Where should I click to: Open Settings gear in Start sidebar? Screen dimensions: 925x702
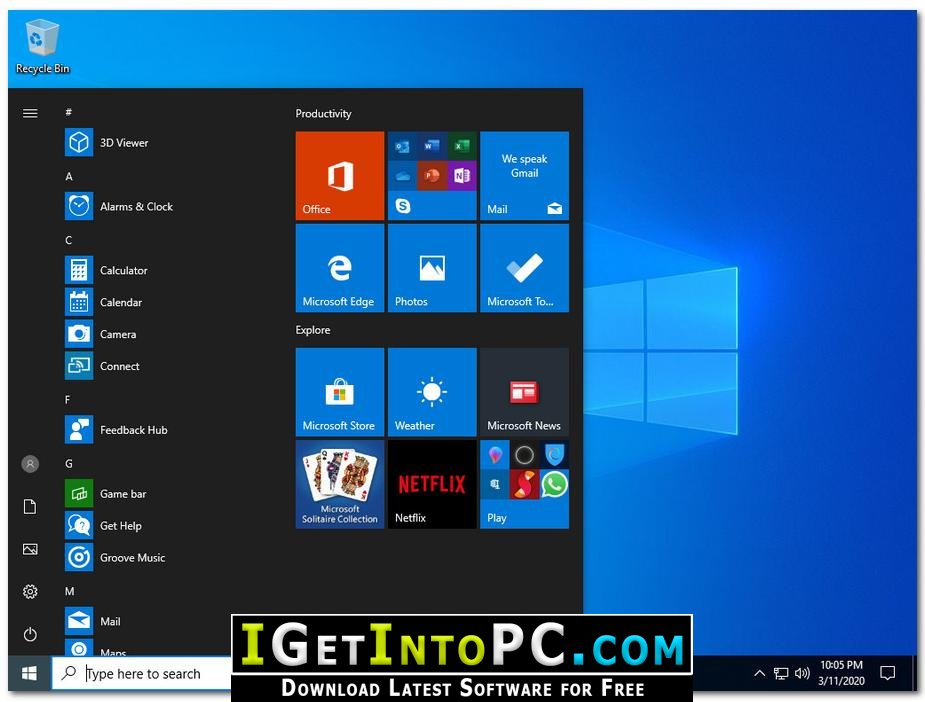tap(30, 592)
